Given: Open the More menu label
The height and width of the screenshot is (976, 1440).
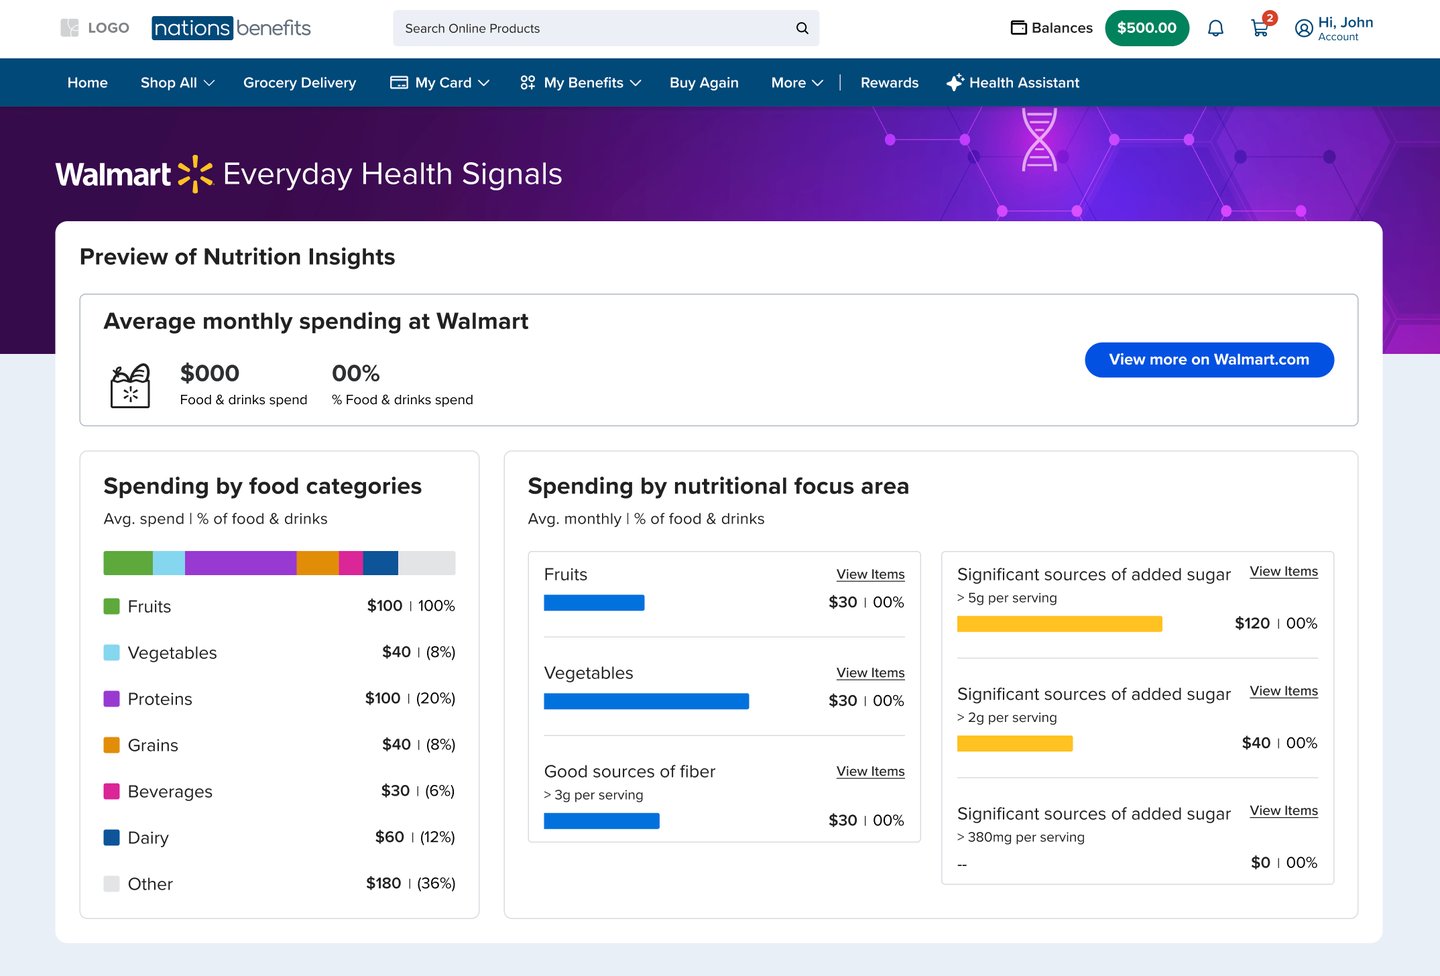Looking at the screenshot, I should 788,83.
